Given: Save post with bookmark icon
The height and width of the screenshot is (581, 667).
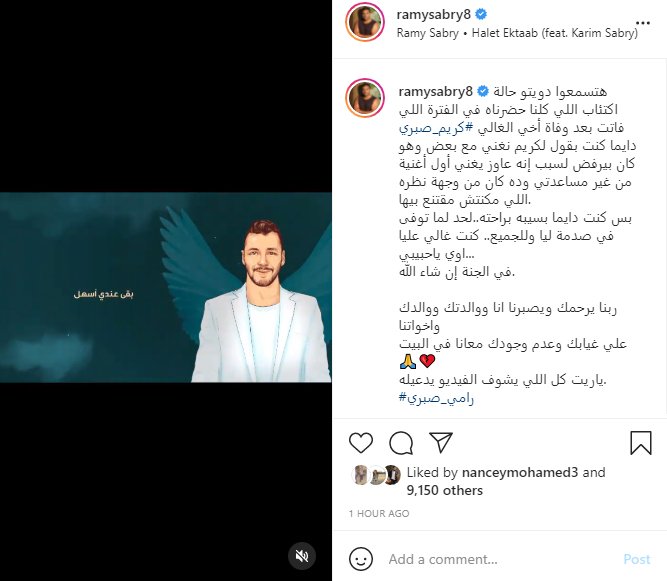Looking at the screenshot, I should coord(641,443).
